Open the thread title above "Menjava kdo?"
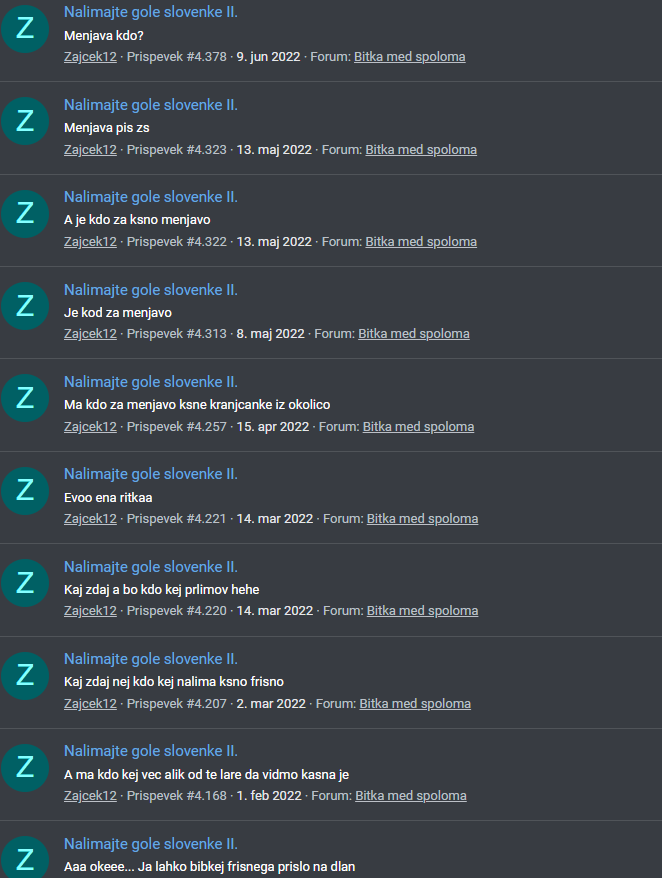Screen dimensions: 662x878 pos(151,12)
